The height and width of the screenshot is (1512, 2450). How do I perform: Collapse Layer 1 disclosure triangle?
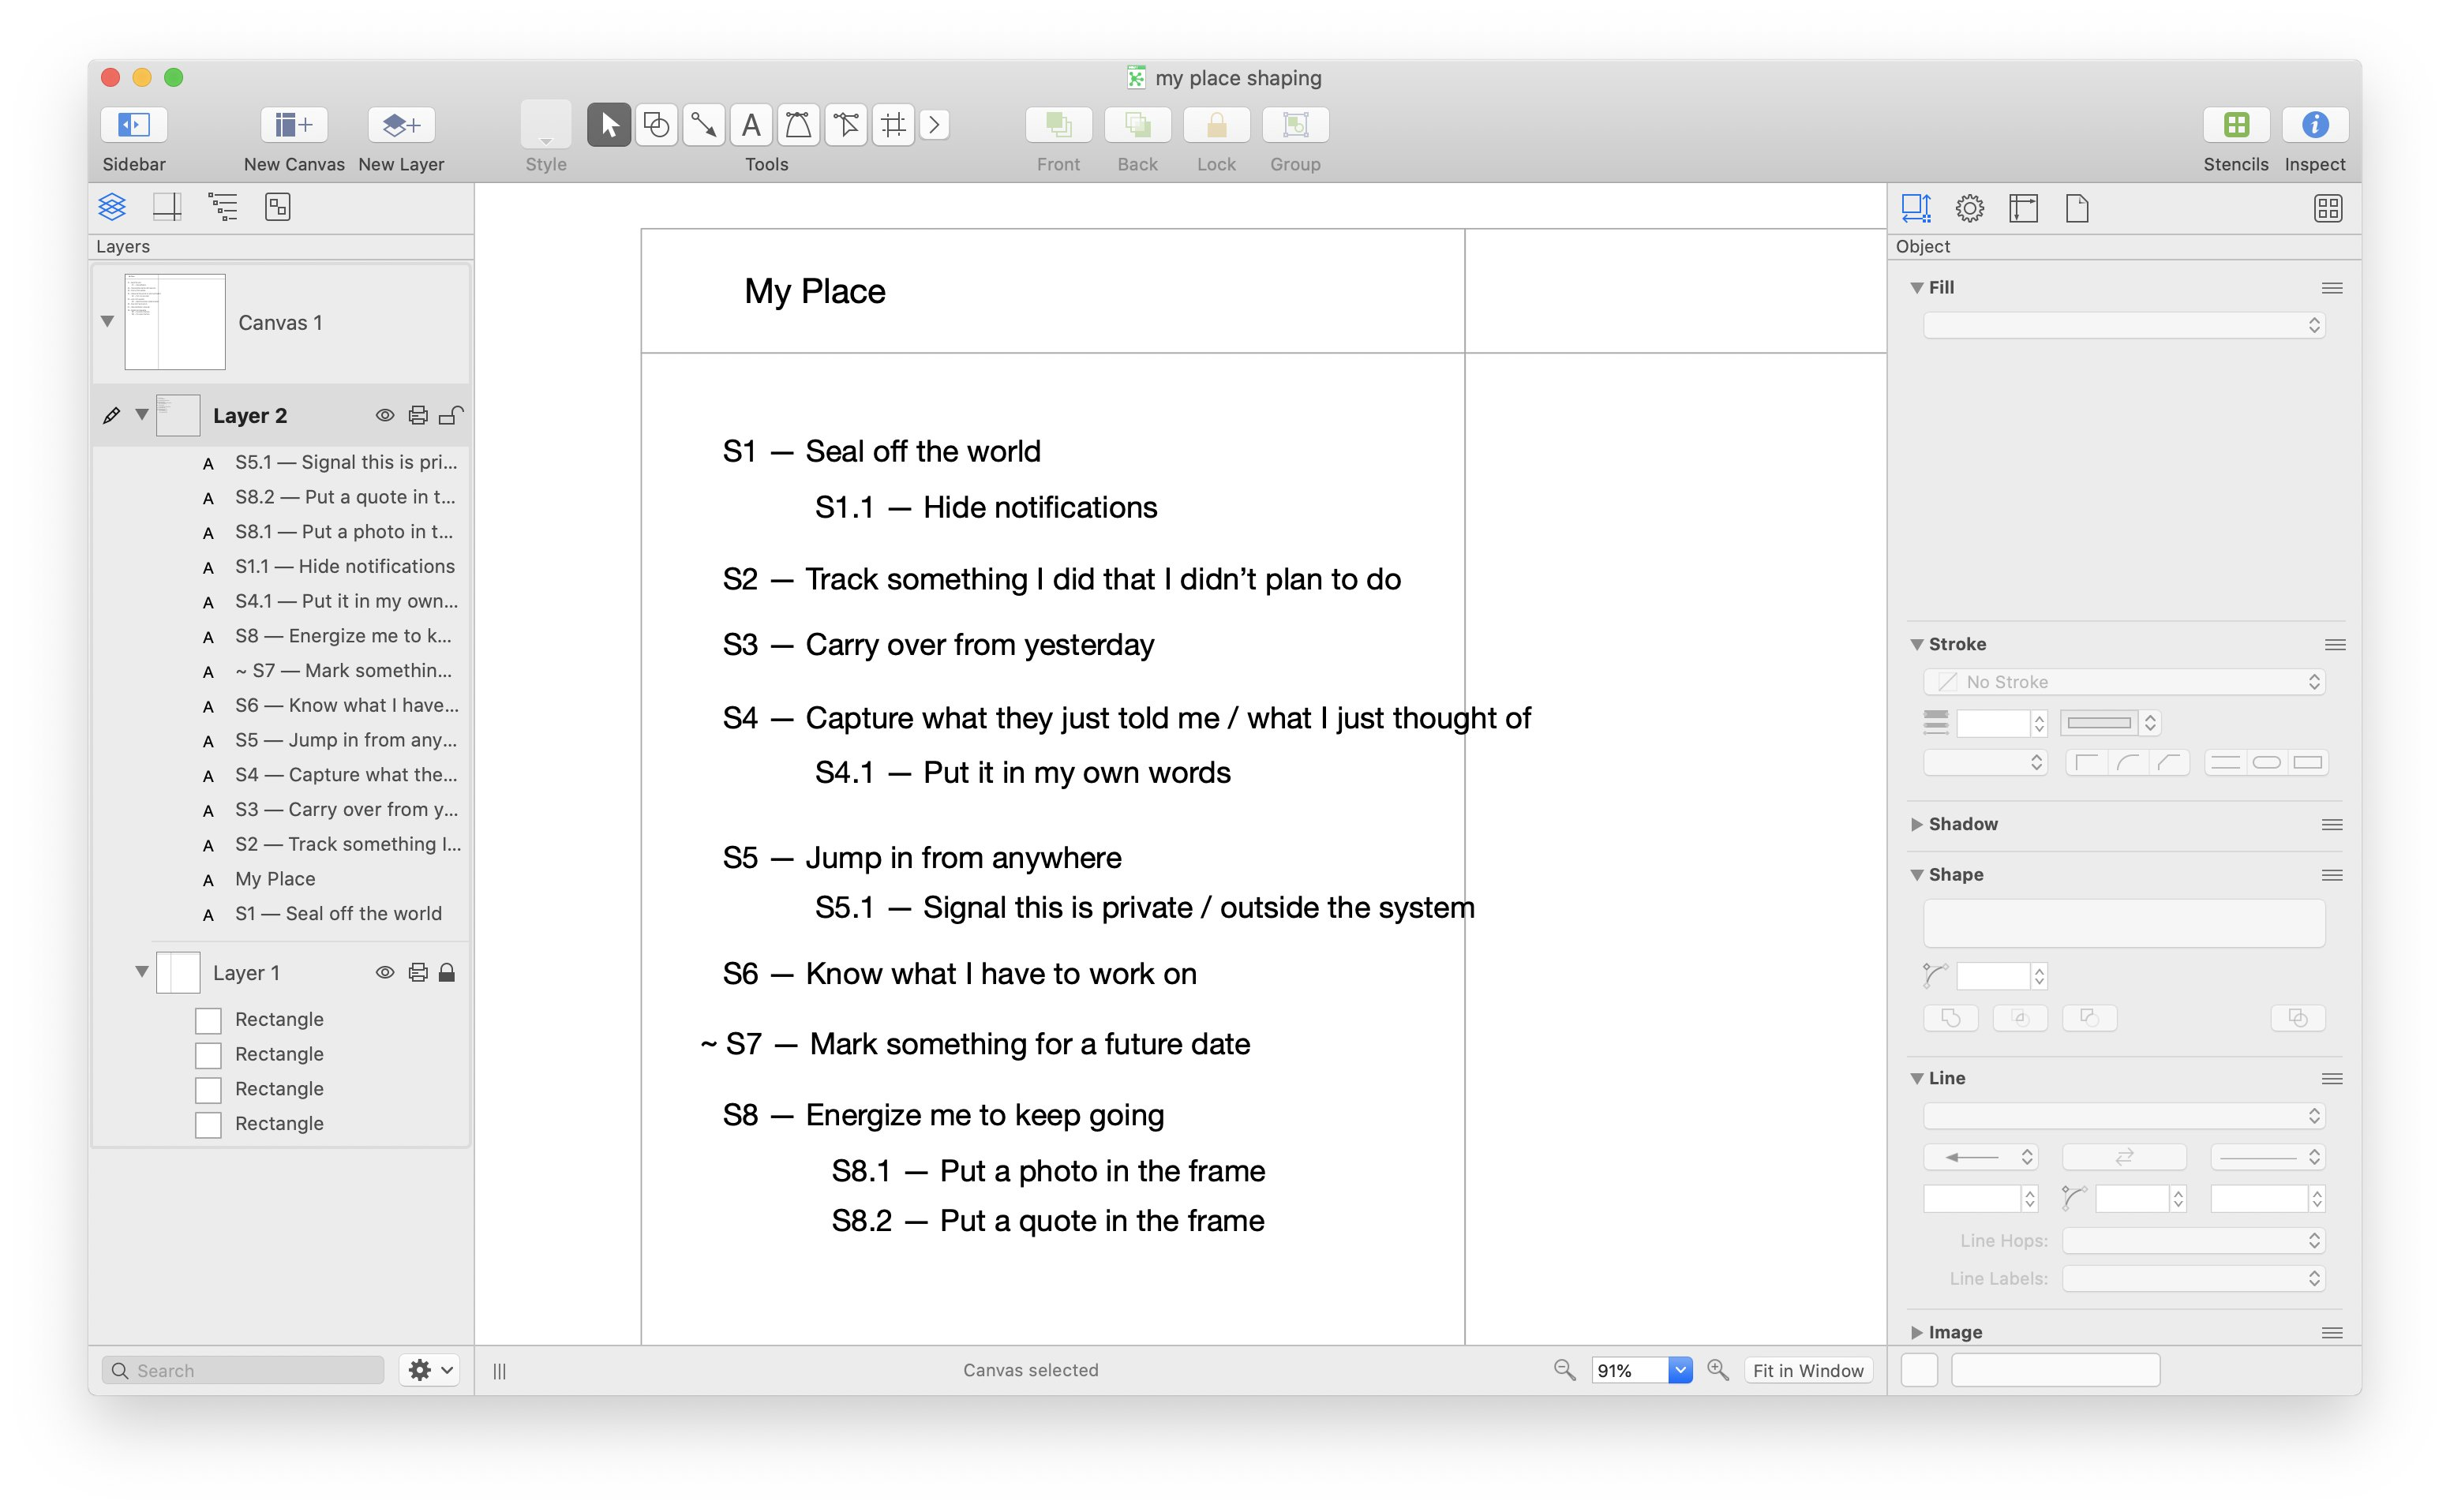142,971
